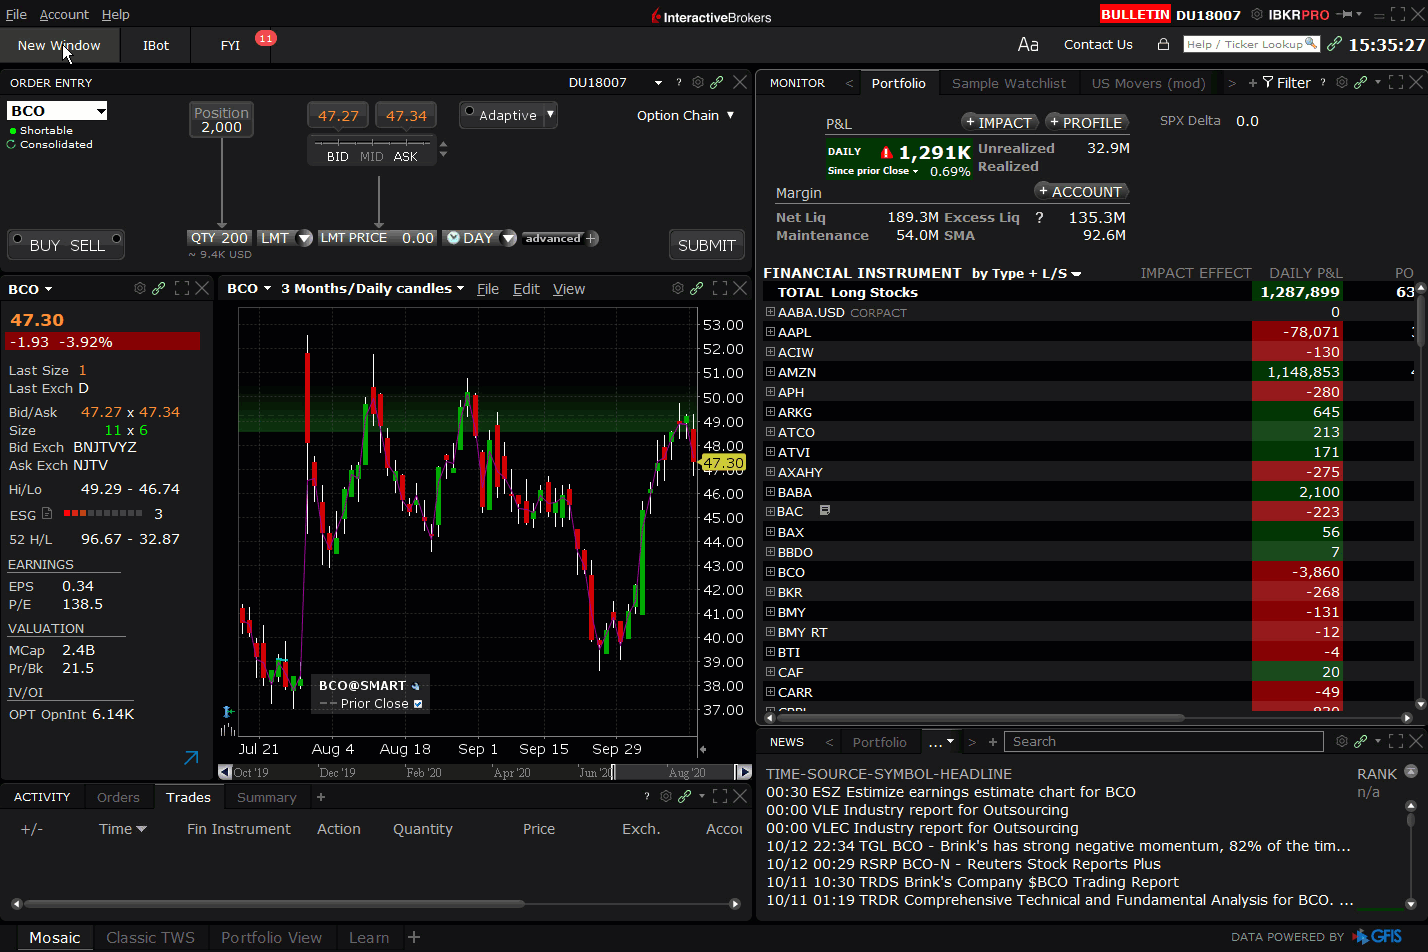Expand the CARR portfolio row
1428x952 pixels.
(770, 692)
